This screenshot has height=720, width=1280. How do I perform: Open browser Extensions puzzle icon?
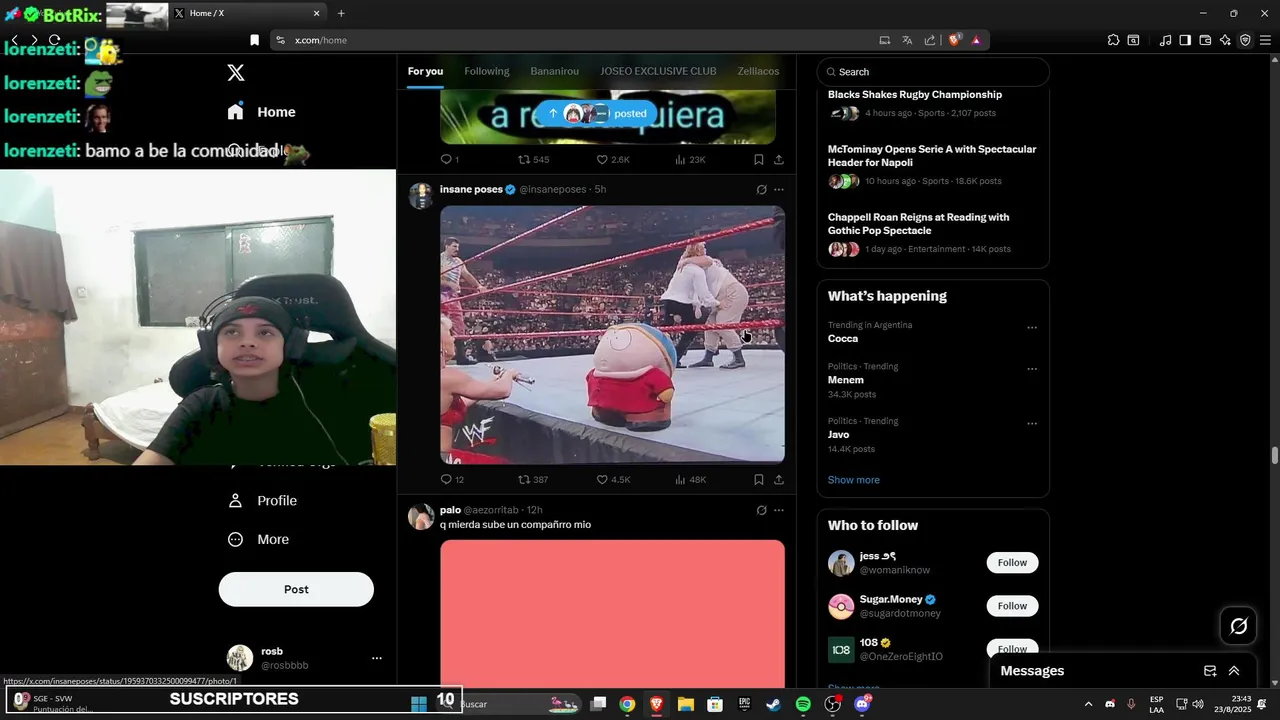[x=1113, y=40]
